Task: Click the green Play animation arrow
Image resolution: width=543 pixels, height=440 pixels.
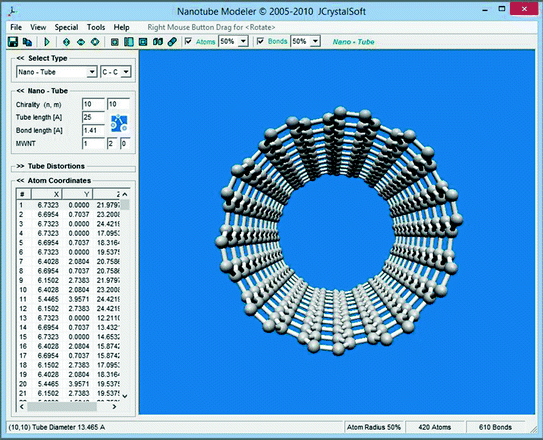Action: (47, 42)
